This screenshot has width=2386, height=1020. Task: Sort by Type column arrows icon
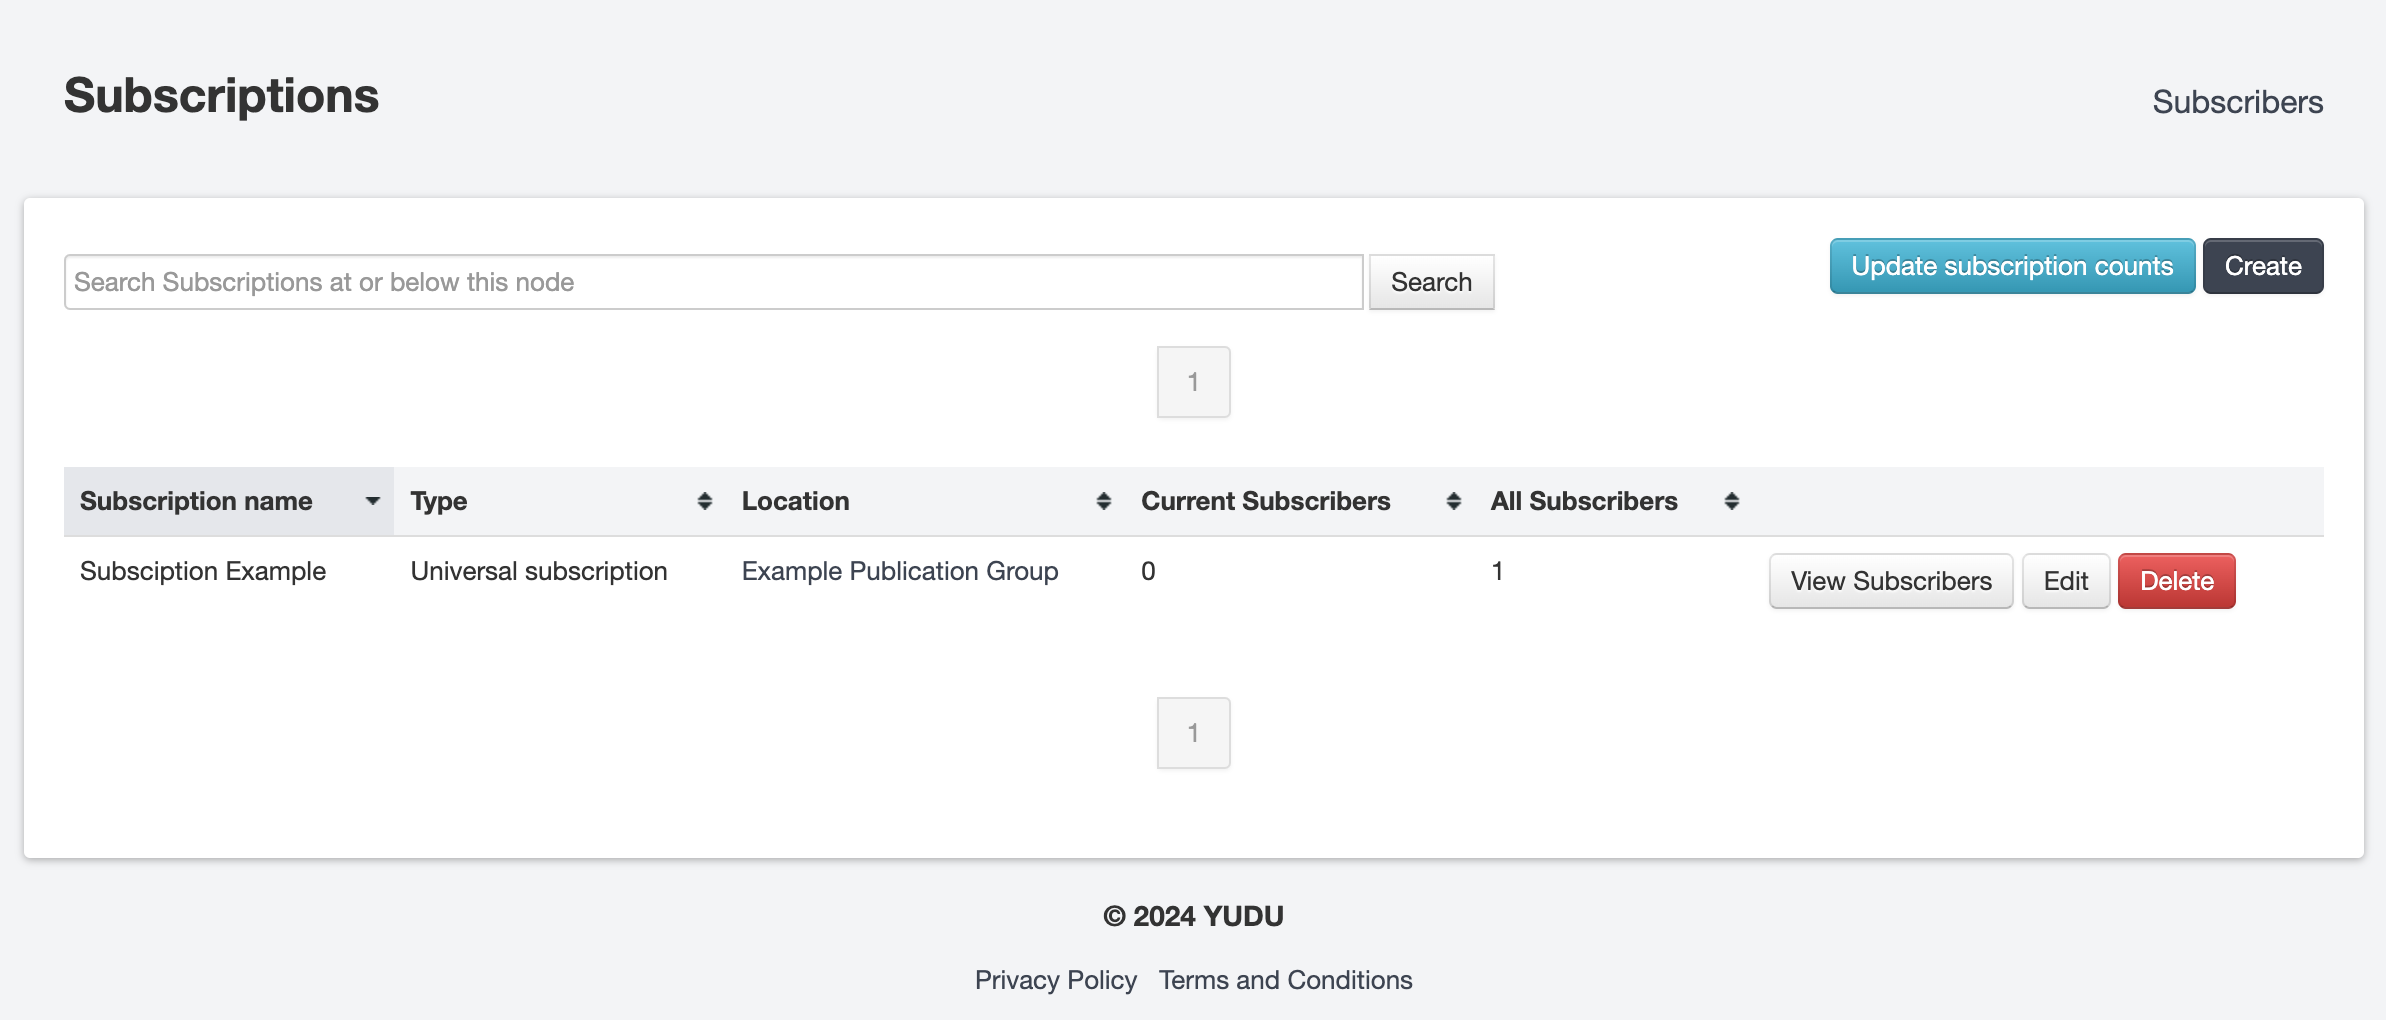tap(705, 501)
